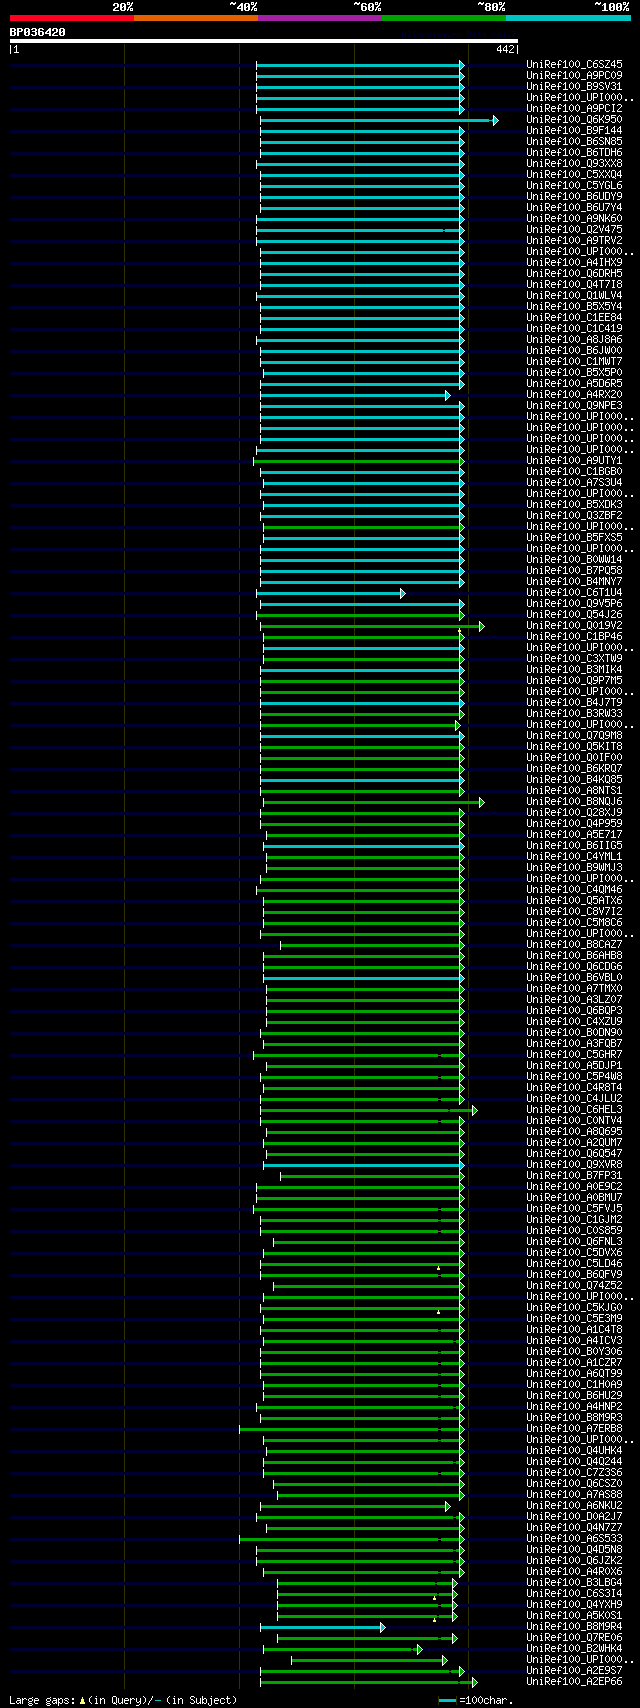Click query end position 442

tap(505, 49)
